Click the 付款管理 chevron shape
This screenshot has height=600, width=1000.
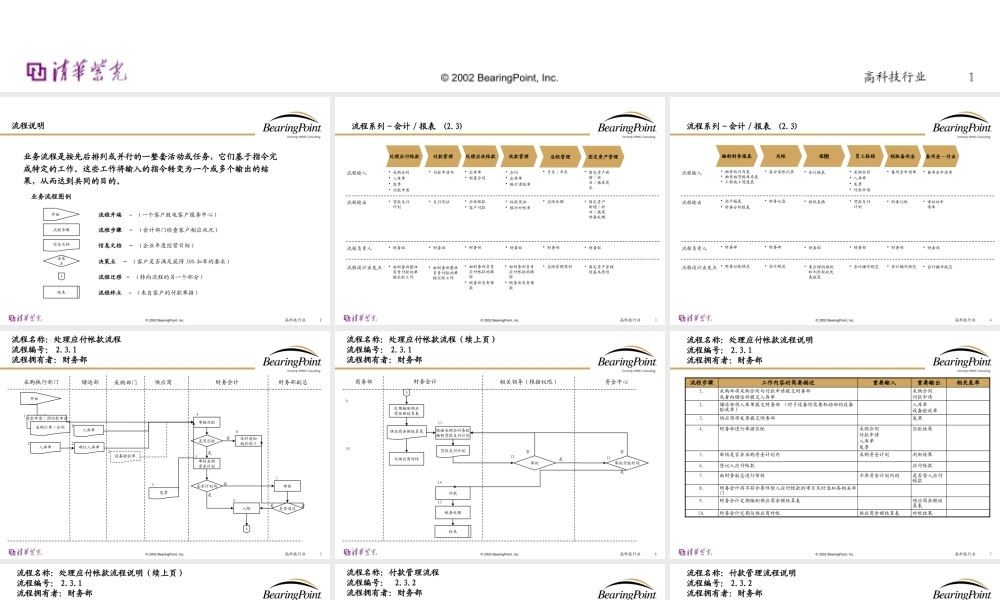point(443,156)
